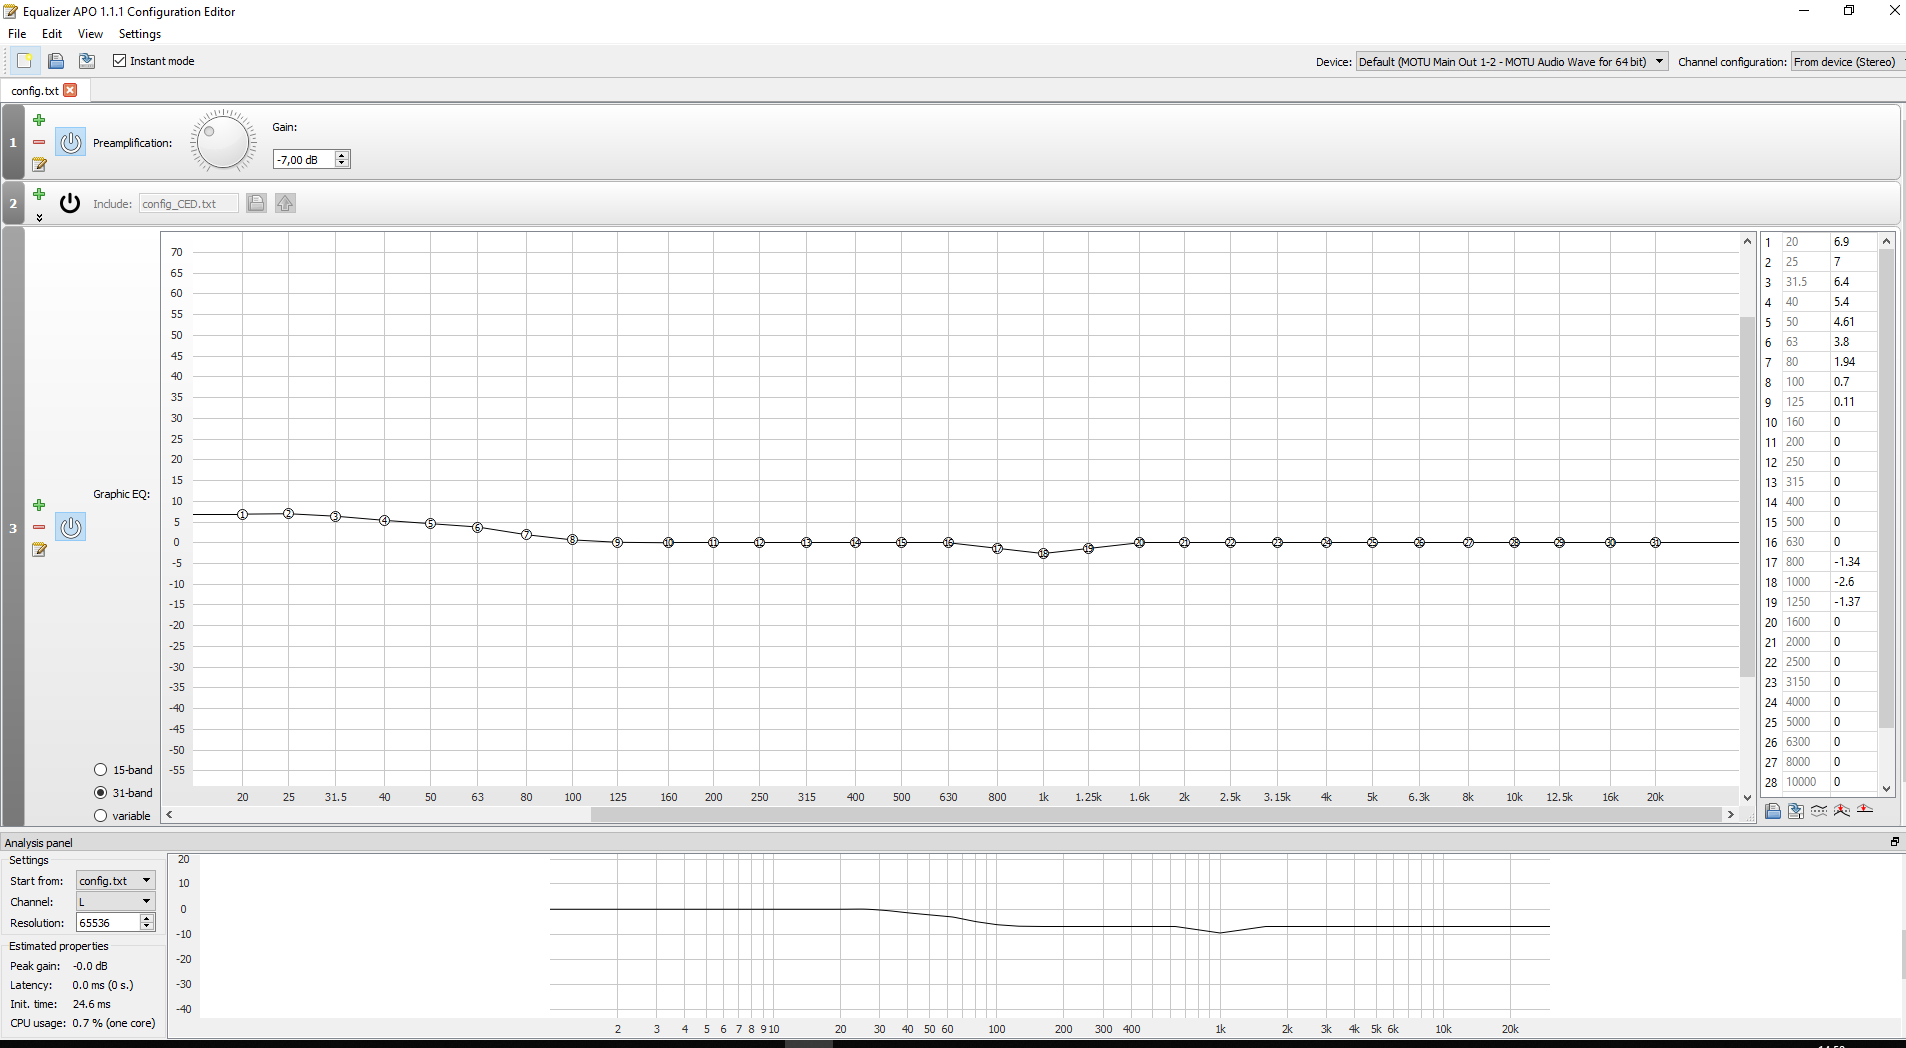The image size is (1906, 1048).
Task: Toggle the Preamplification filter power button
Action: (x=70, y=142)
